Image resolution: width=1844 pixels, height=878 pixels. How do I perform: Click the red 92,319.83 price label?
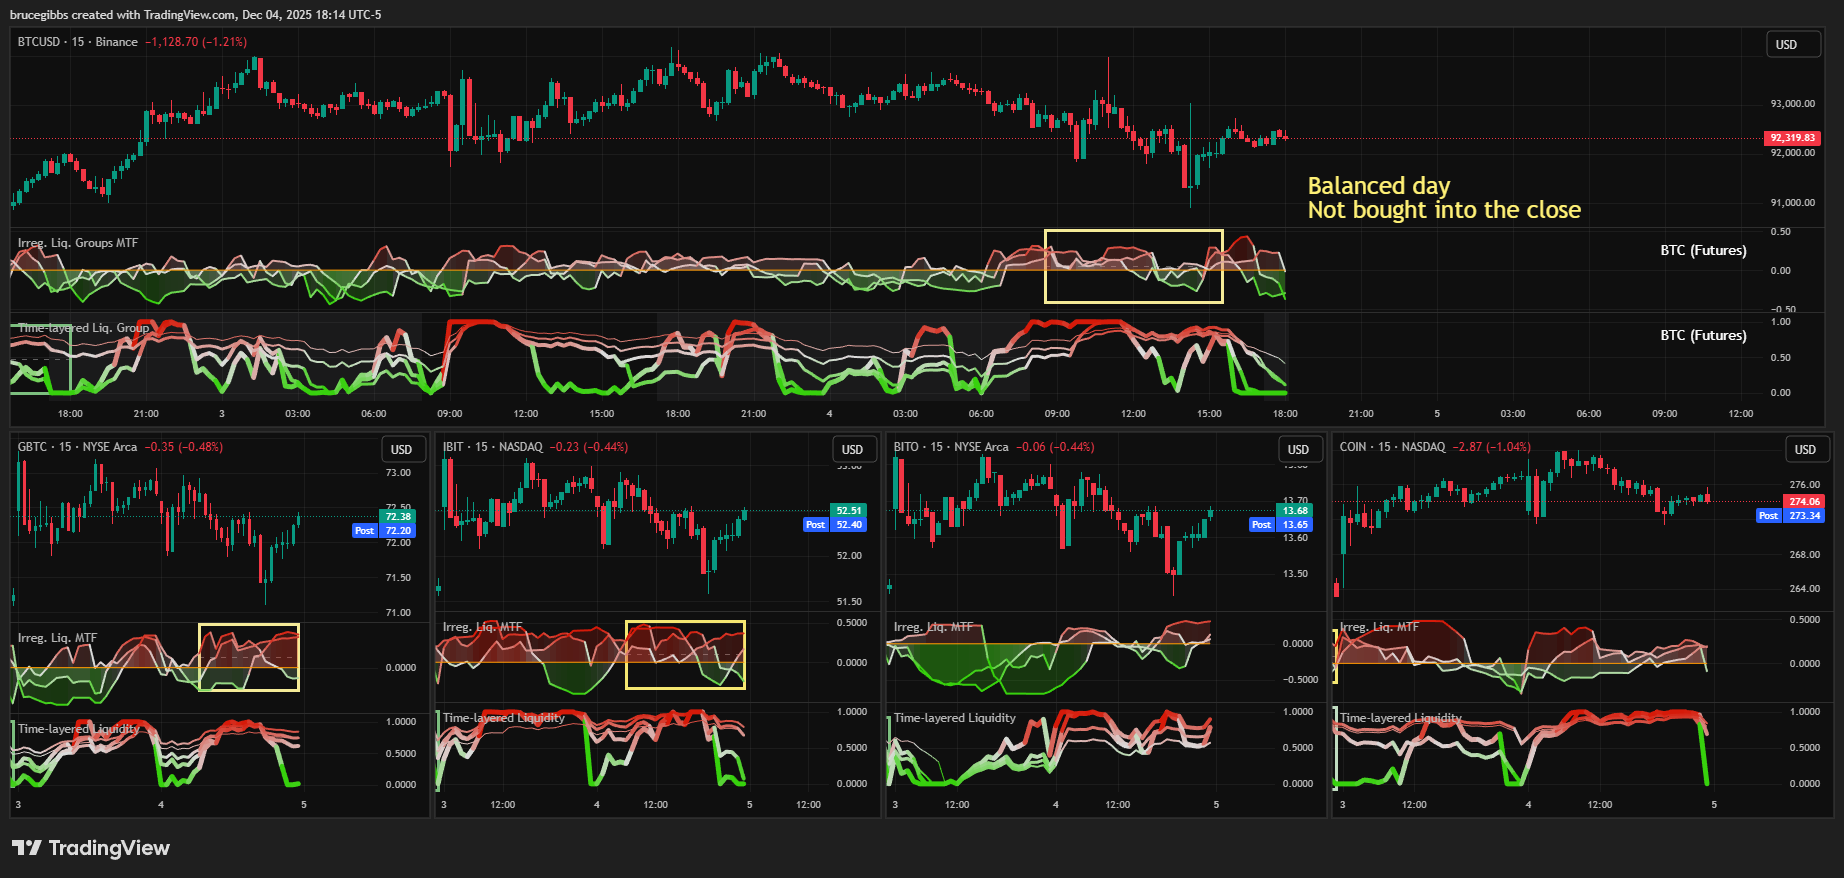click(x=1792, y=138)
